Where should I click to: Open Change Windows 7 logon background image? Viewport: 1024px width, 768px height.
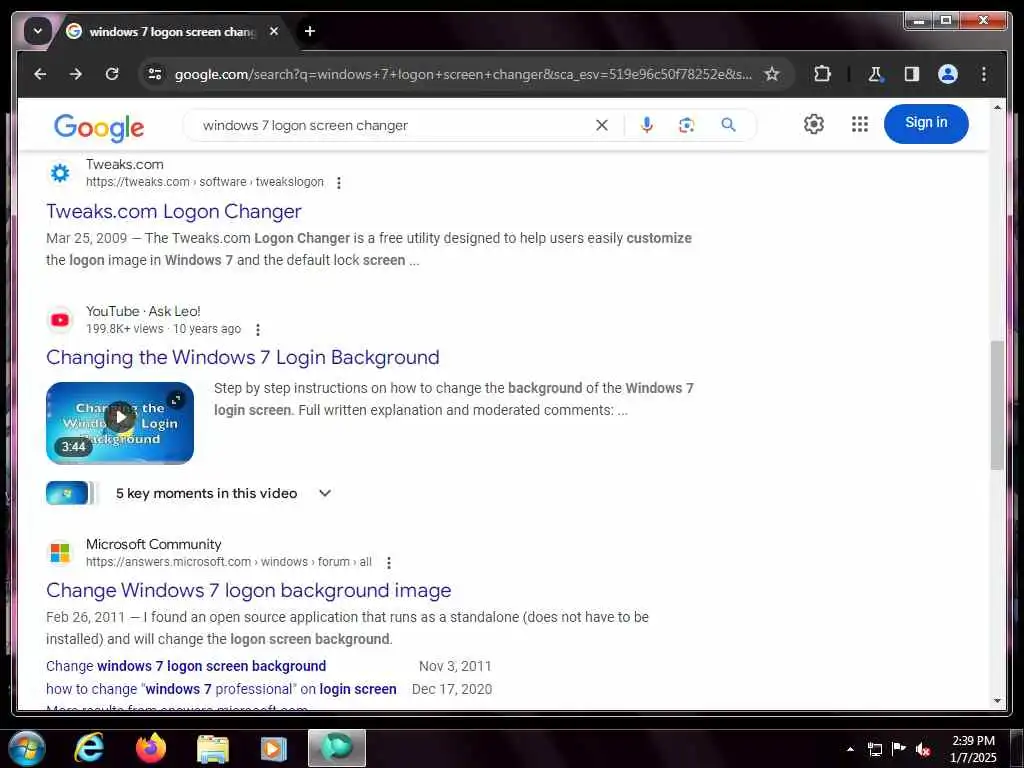(248, 590)
